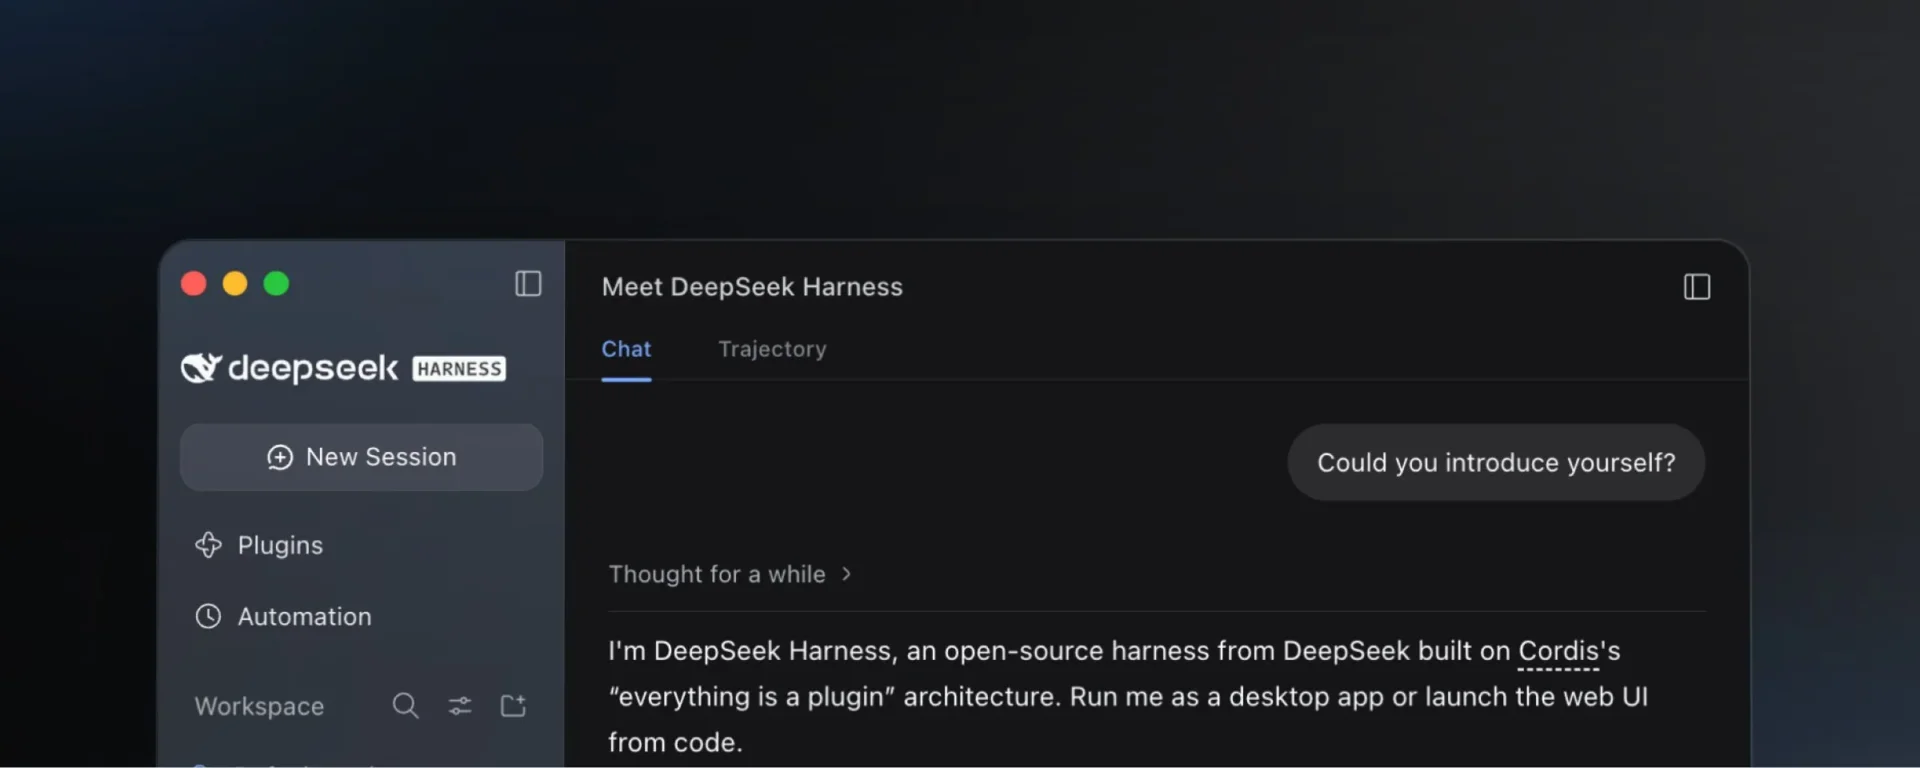Switch to the Trajectory tab
This screenshot has height=768, width=1920.
click(772, 349)
